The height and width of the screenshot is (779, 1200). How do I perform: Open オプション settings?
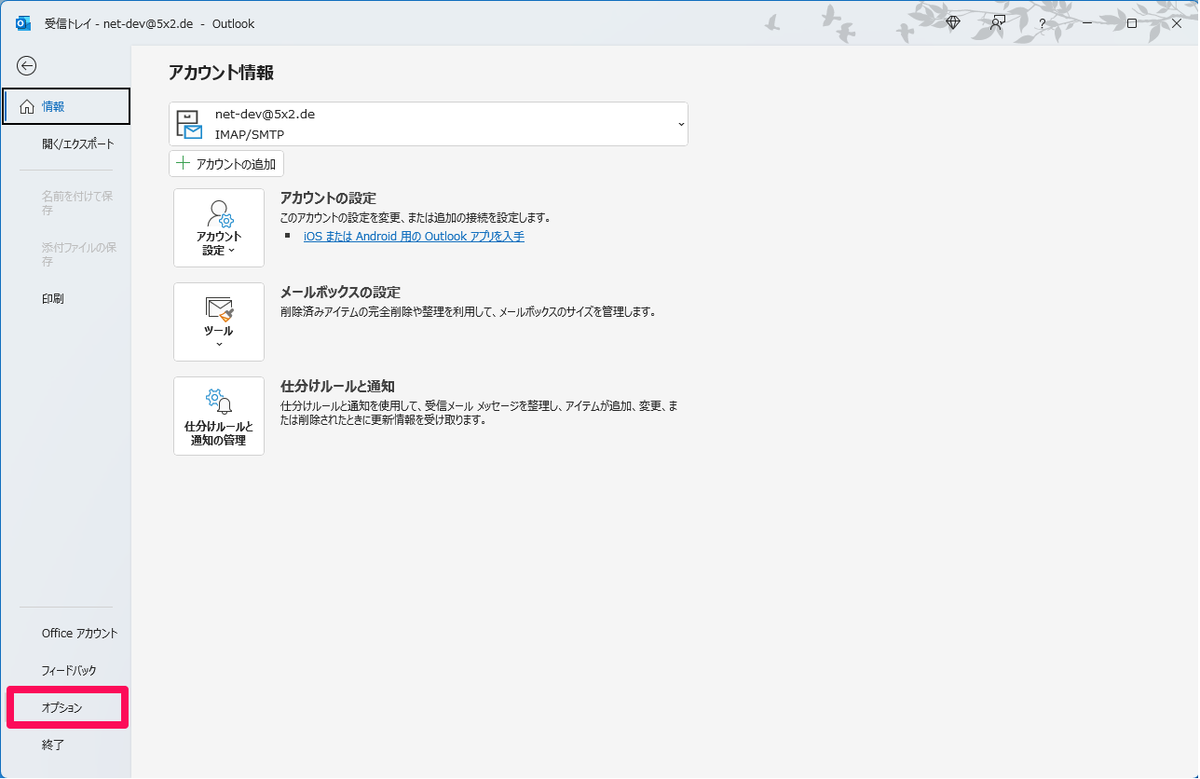(x=67, y=707)
